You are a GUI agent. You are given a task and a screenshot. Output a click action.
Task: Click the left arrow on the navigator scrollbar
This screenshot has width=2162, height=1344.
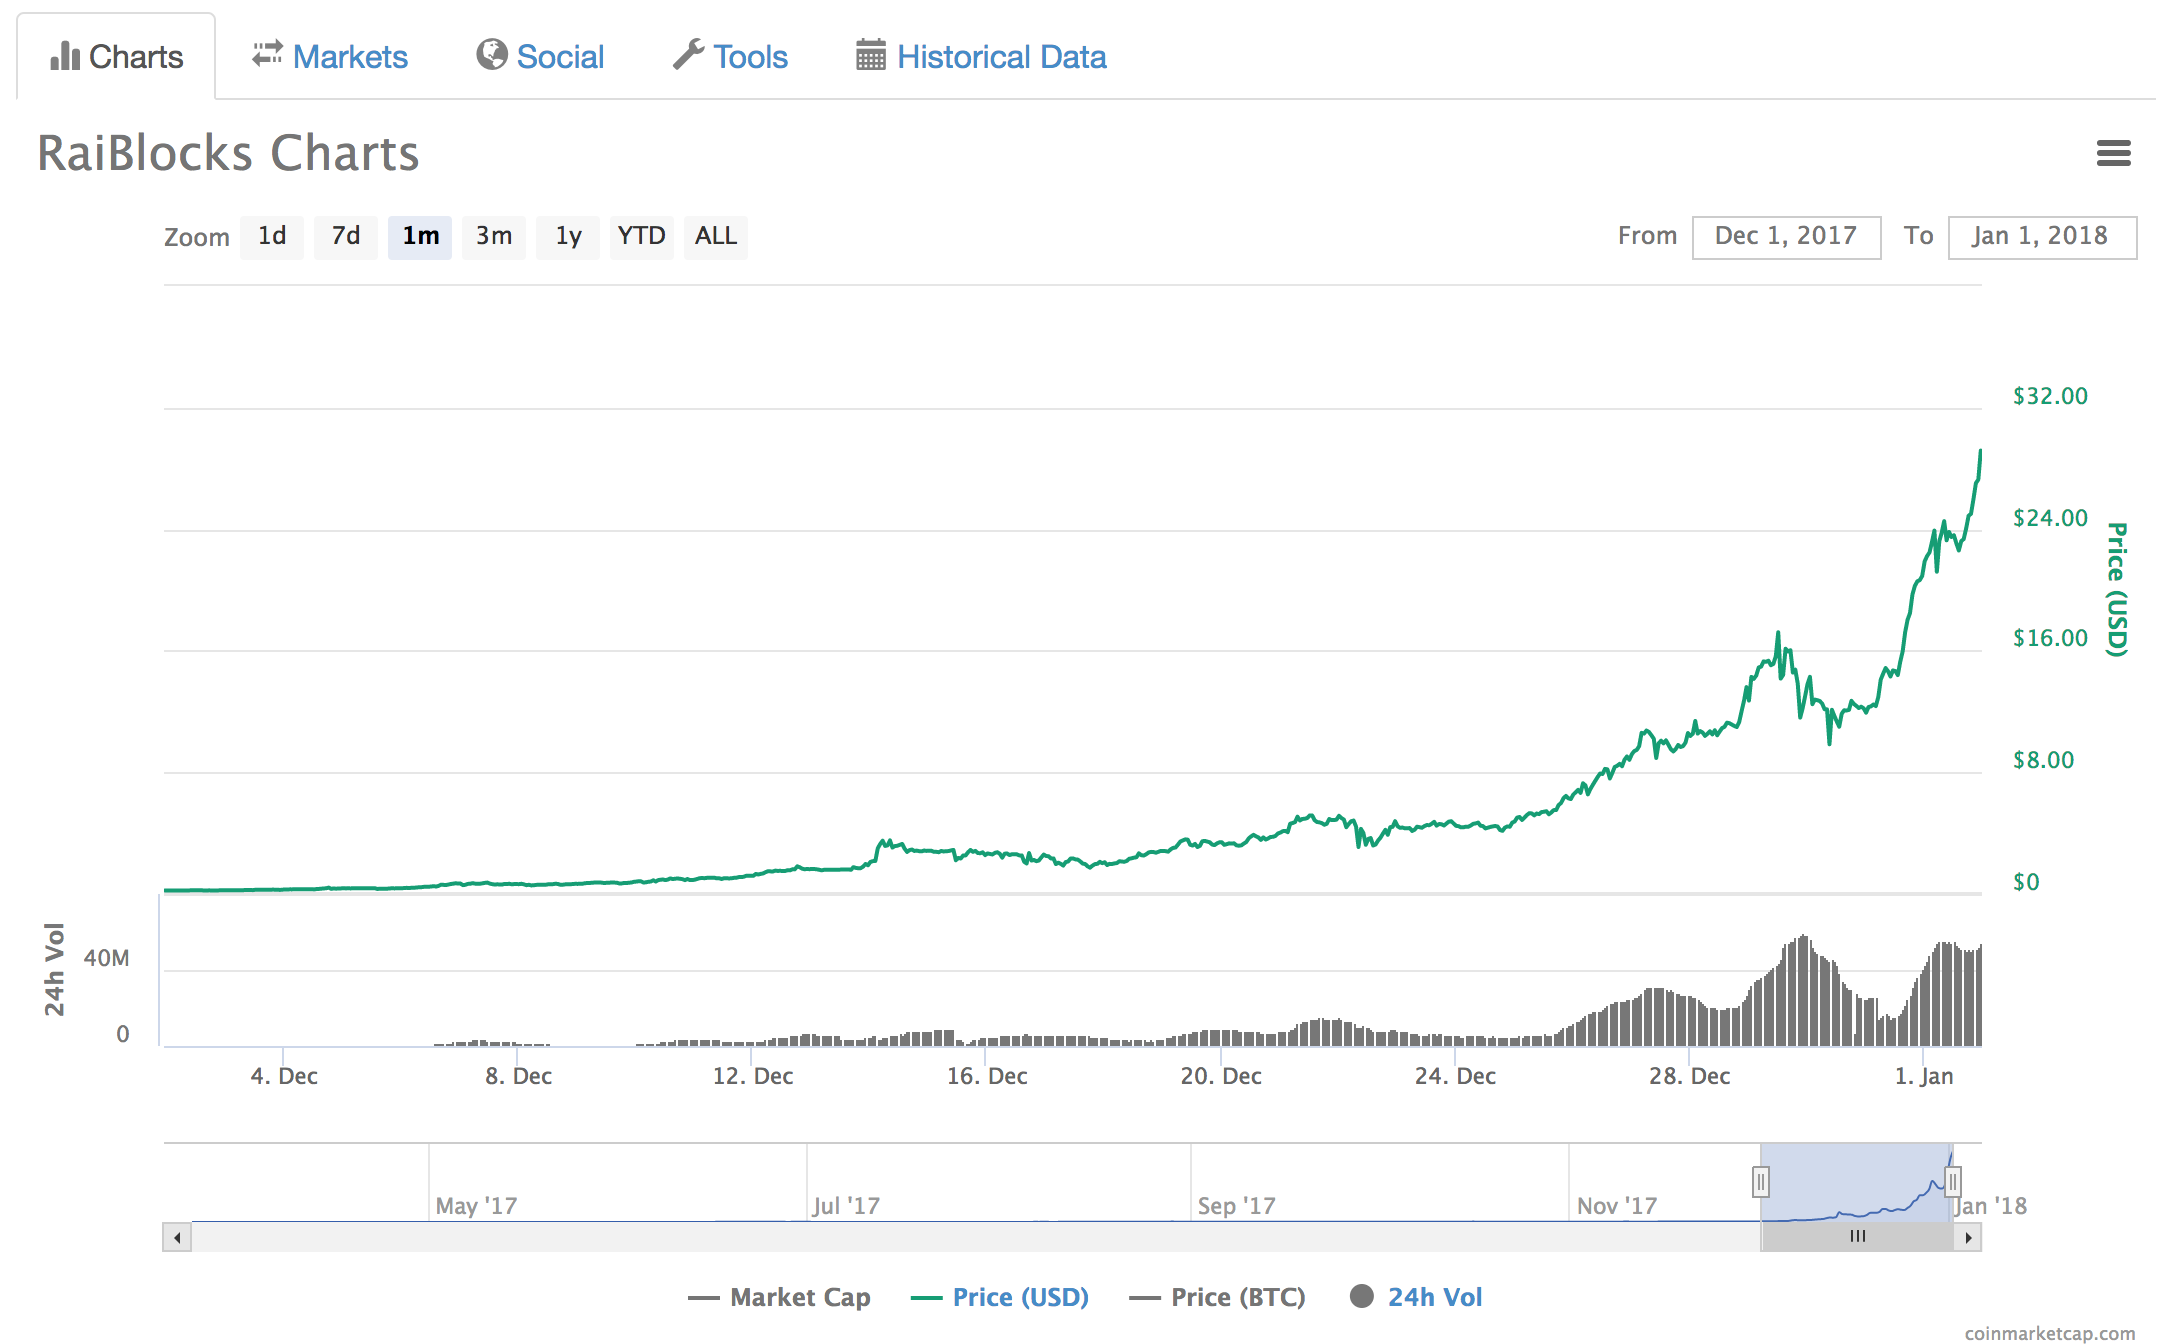click(177, 1236)
